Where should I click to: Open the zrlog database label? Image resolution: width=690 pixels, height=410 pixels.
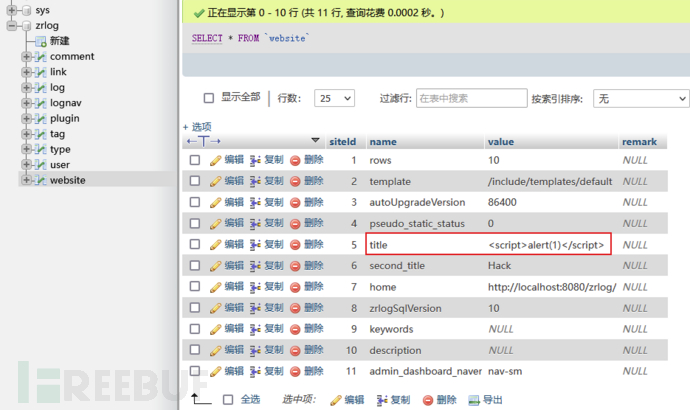pyautogui.click(x=47, y=26)
